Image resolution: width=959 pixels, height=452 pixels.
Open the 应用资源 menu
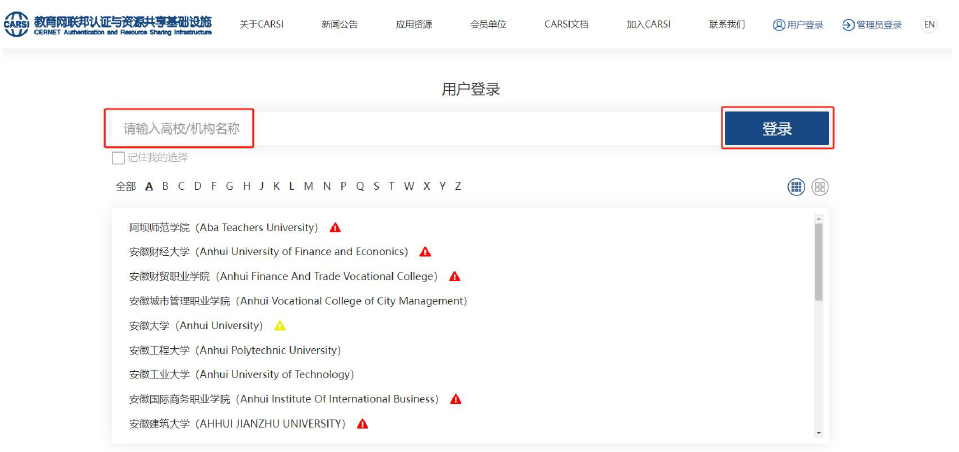click(x=414, y=24)
